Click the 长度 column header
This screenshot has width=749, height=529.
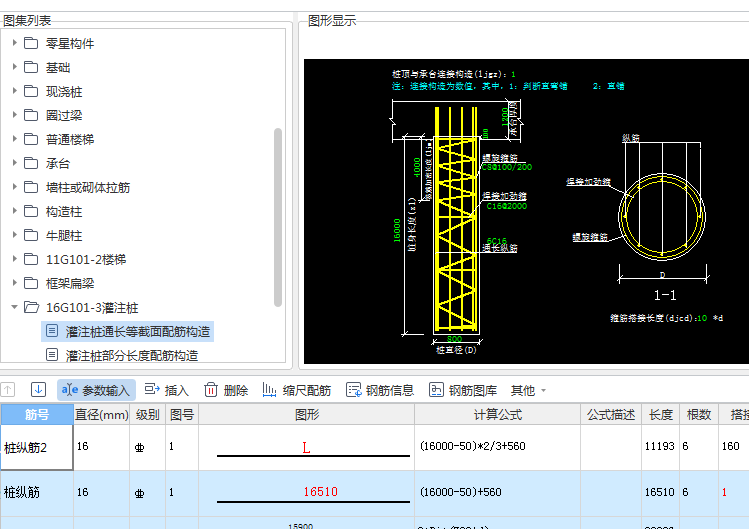pyautogui.click(x=661, y=414)
